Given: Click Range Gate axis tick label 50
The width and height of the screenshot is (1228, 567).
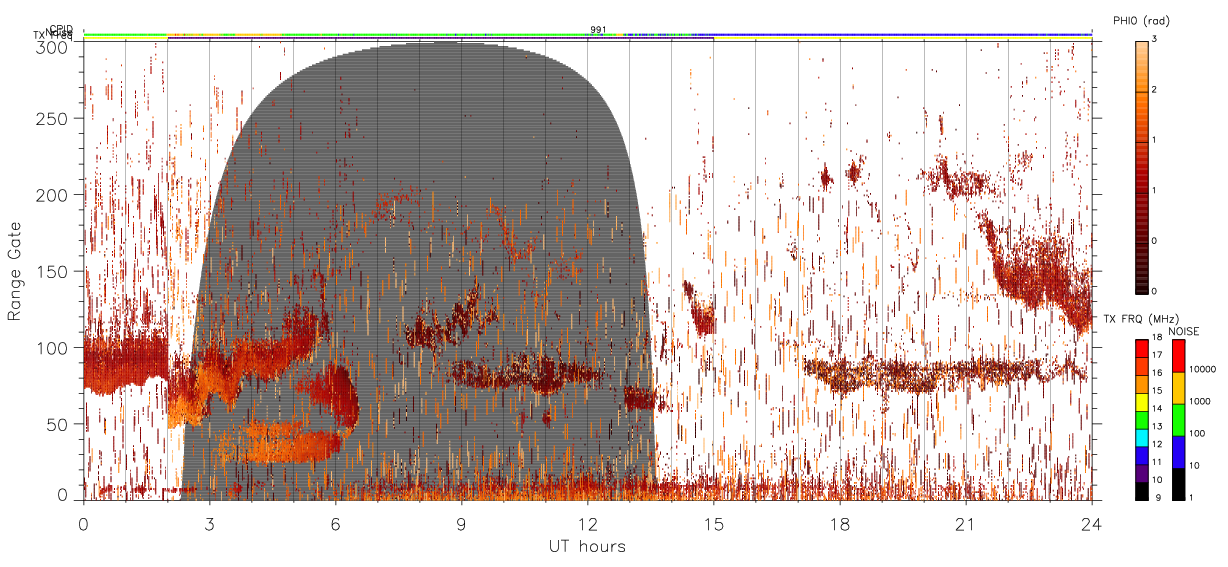Looking at the screenshot, I should point(58,424).
